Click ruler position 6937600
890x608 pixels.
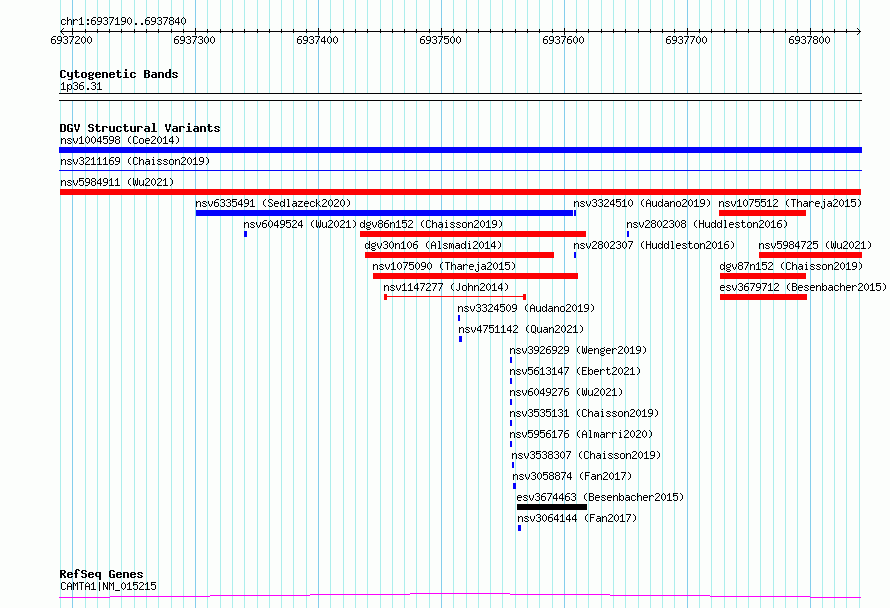point(564,40)
